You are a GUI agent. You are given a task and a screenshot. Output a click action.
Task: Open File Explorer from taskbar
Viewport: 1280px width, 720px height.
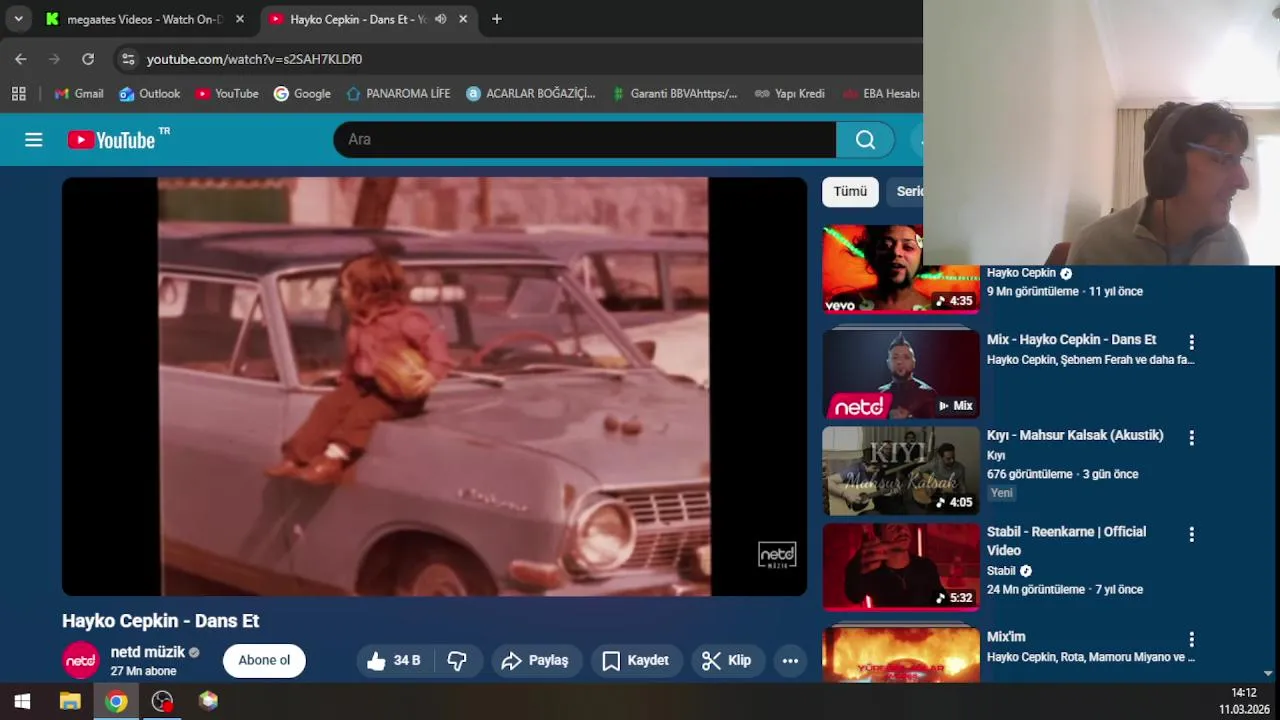click(70, 701)
